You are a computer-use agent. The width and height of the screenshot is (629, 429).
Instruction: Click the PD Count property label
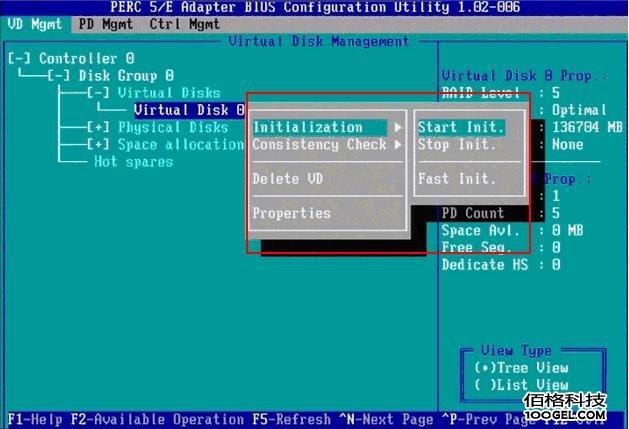(473, 213)
